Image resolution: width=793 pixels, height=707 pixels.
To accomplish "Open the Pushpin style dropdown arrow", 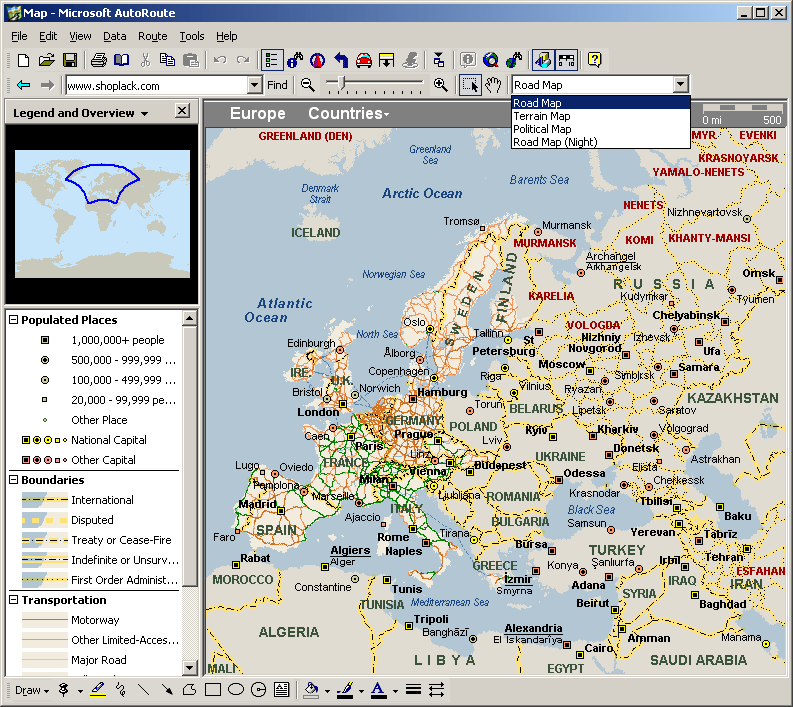I will (x=80, y=691).
